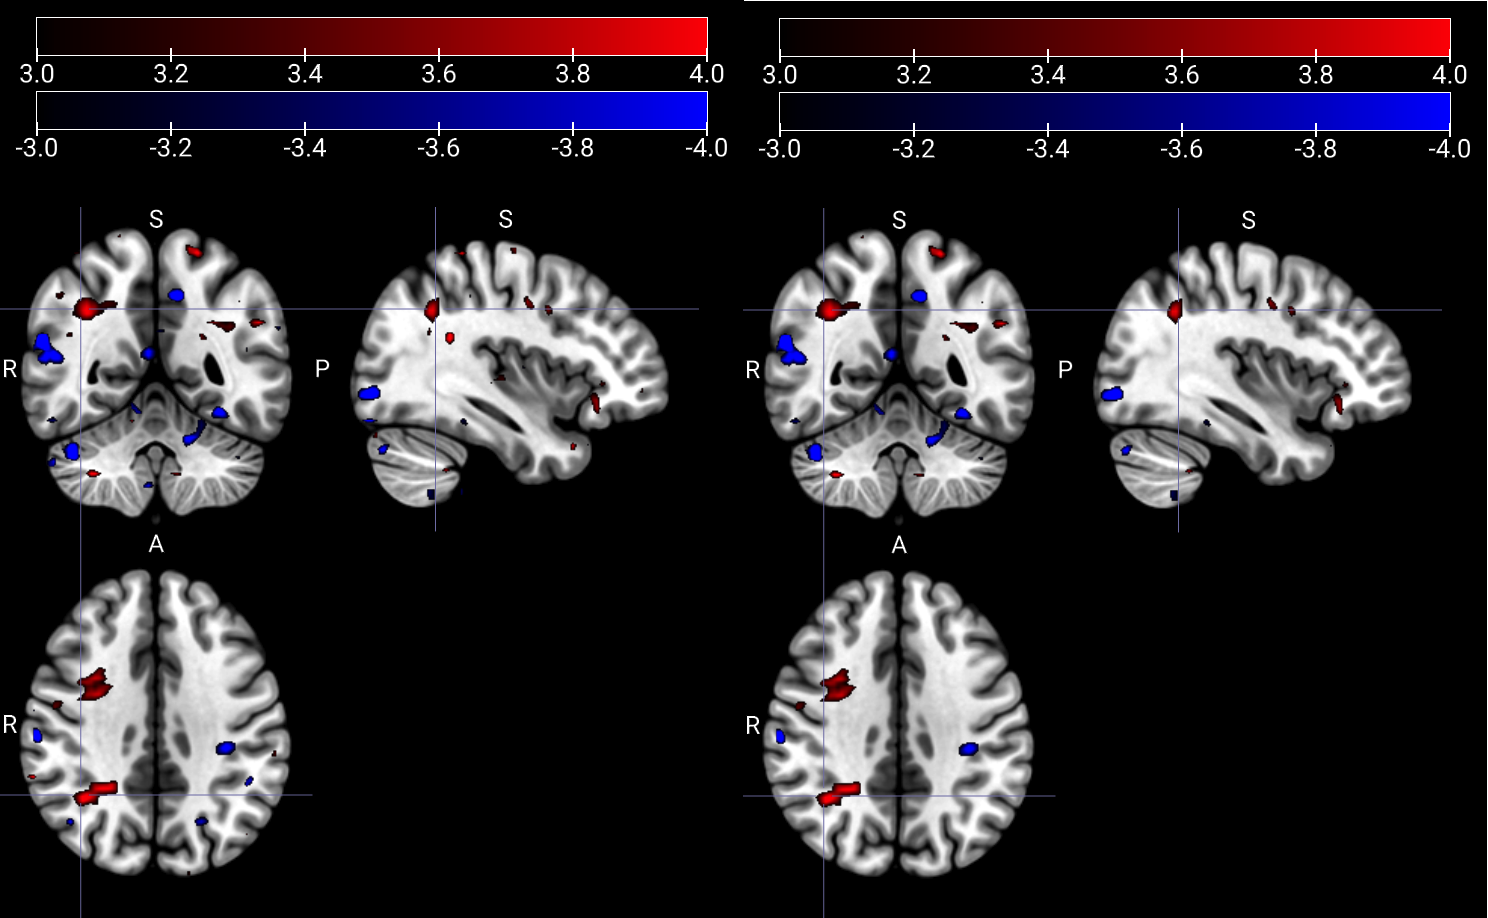Pick the blue occipital cluster in left sagittal view
1488x918 pixels.
369,393
